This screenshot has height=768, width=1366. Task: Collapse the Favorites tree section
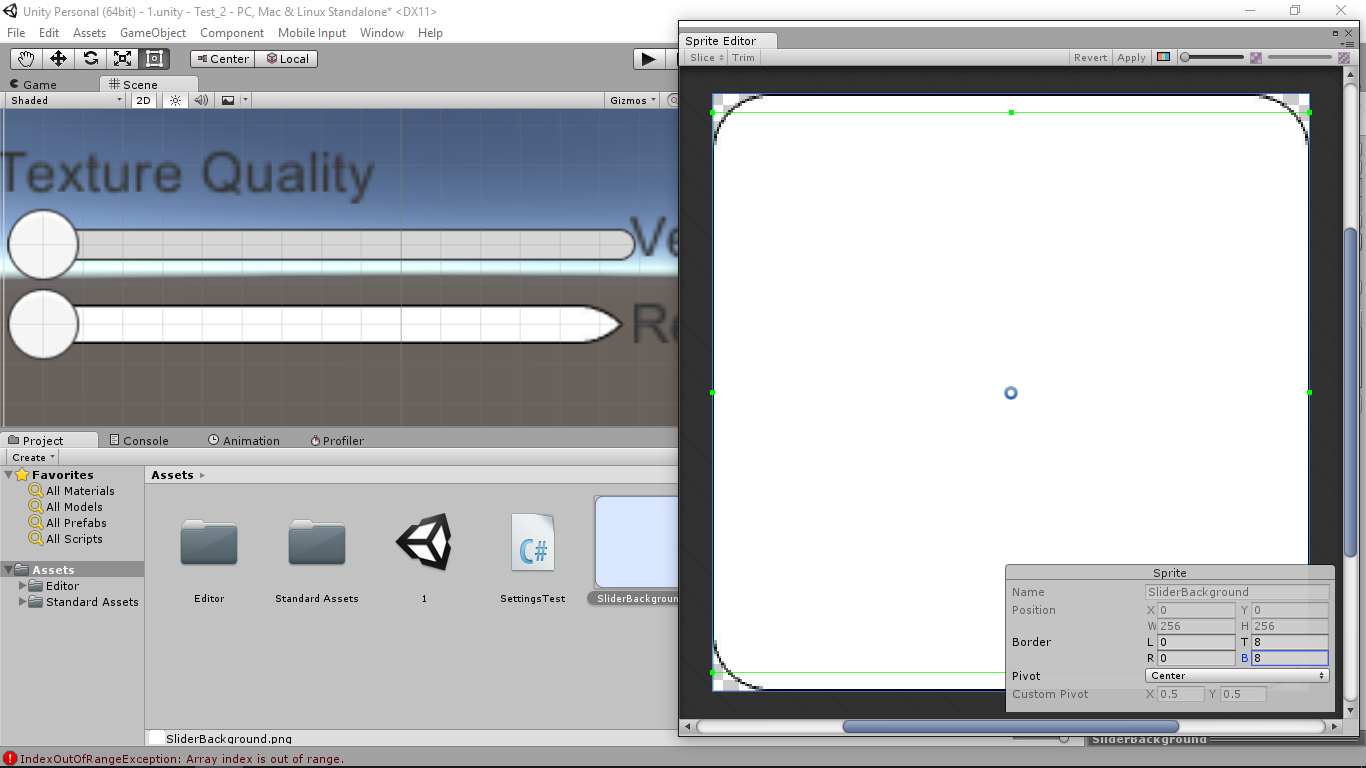point(9,475)
